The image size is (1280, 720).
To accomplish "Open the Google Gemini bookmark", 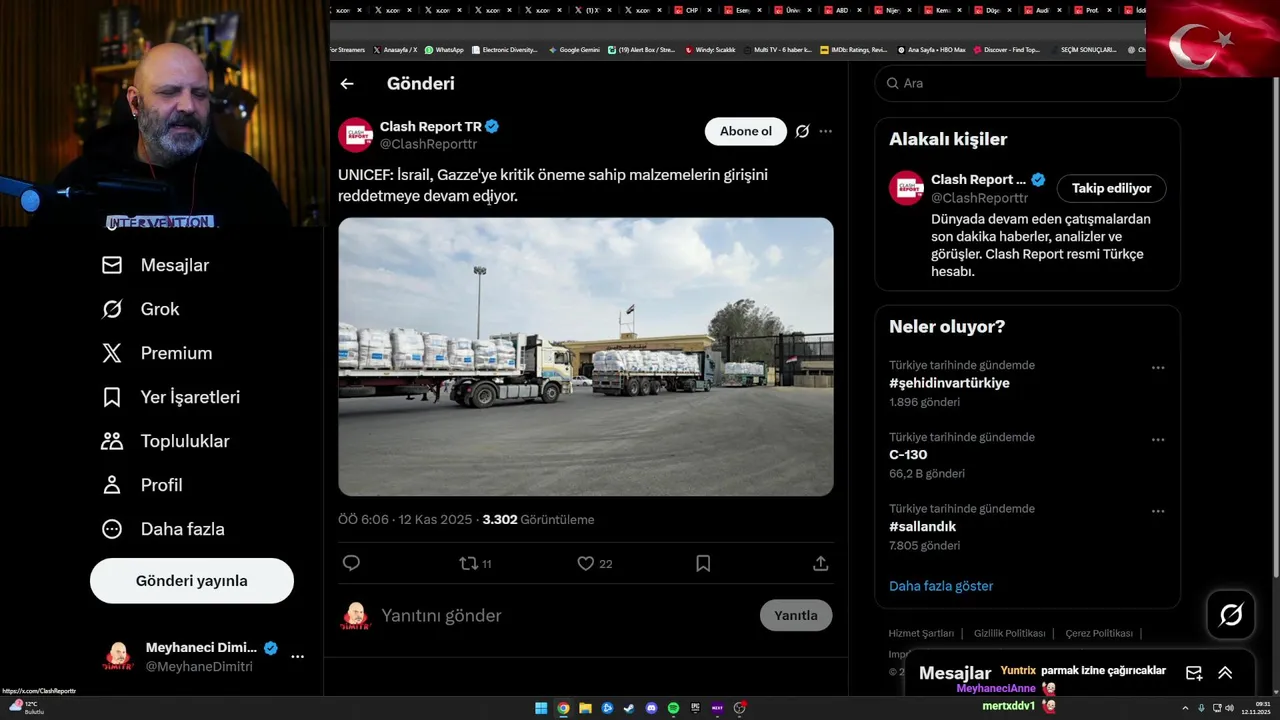I will pyautogui.click(x=574, y=49).
